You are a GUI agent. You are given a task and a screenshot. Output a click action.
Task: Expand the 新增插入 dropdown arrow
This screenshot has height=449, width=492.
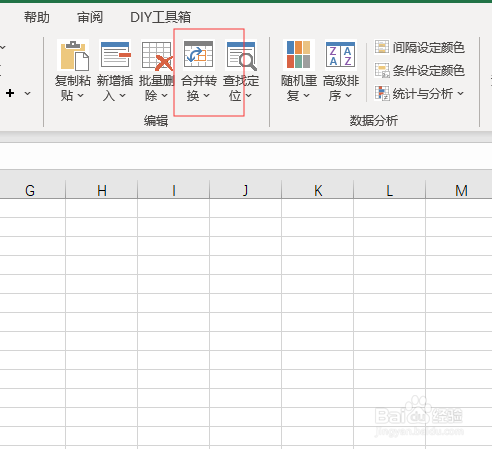tap(122, 96)
